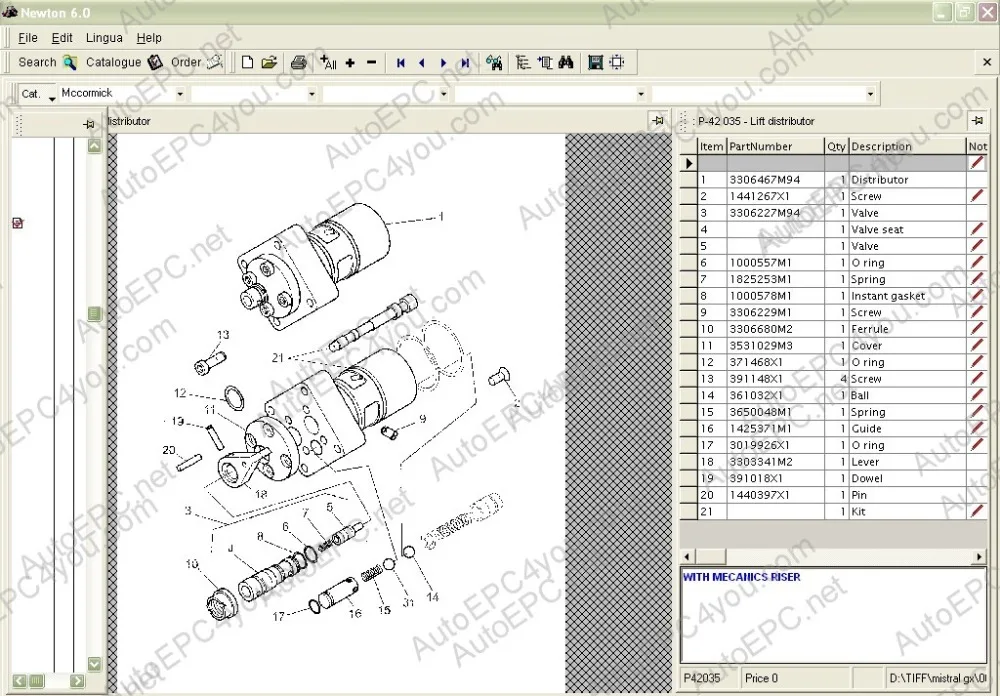This screenshot has width=1000, height=696.
Task: Zoom out using the minus toolbar icon
Action: click(370, 62)
